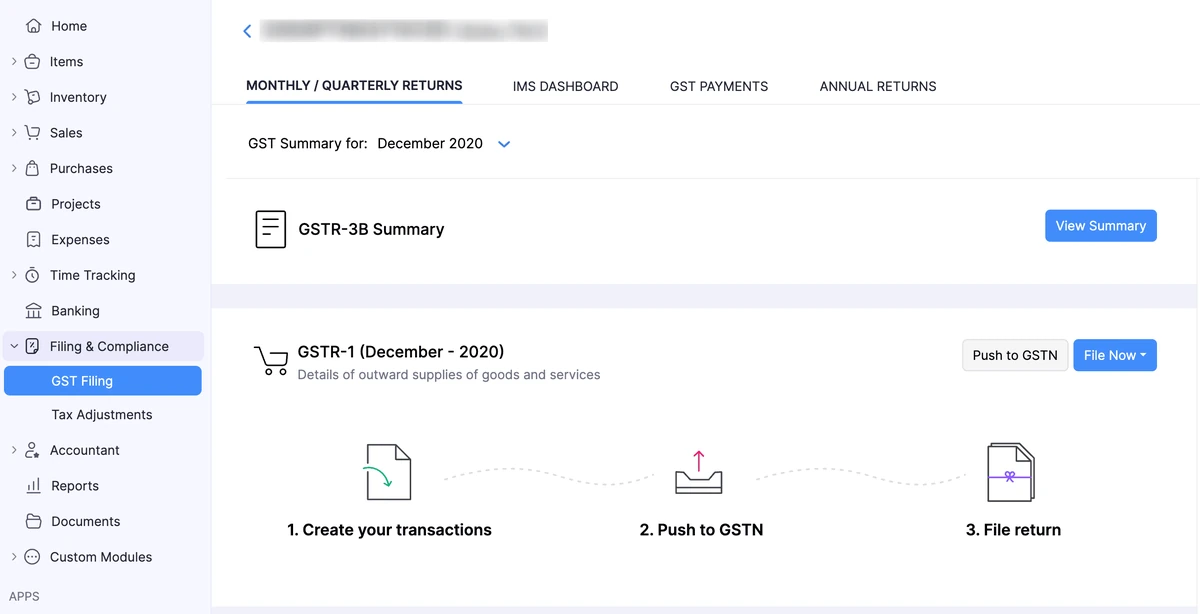
Task: Expand the Custom Modules chevron
Action: click(14, 557)
